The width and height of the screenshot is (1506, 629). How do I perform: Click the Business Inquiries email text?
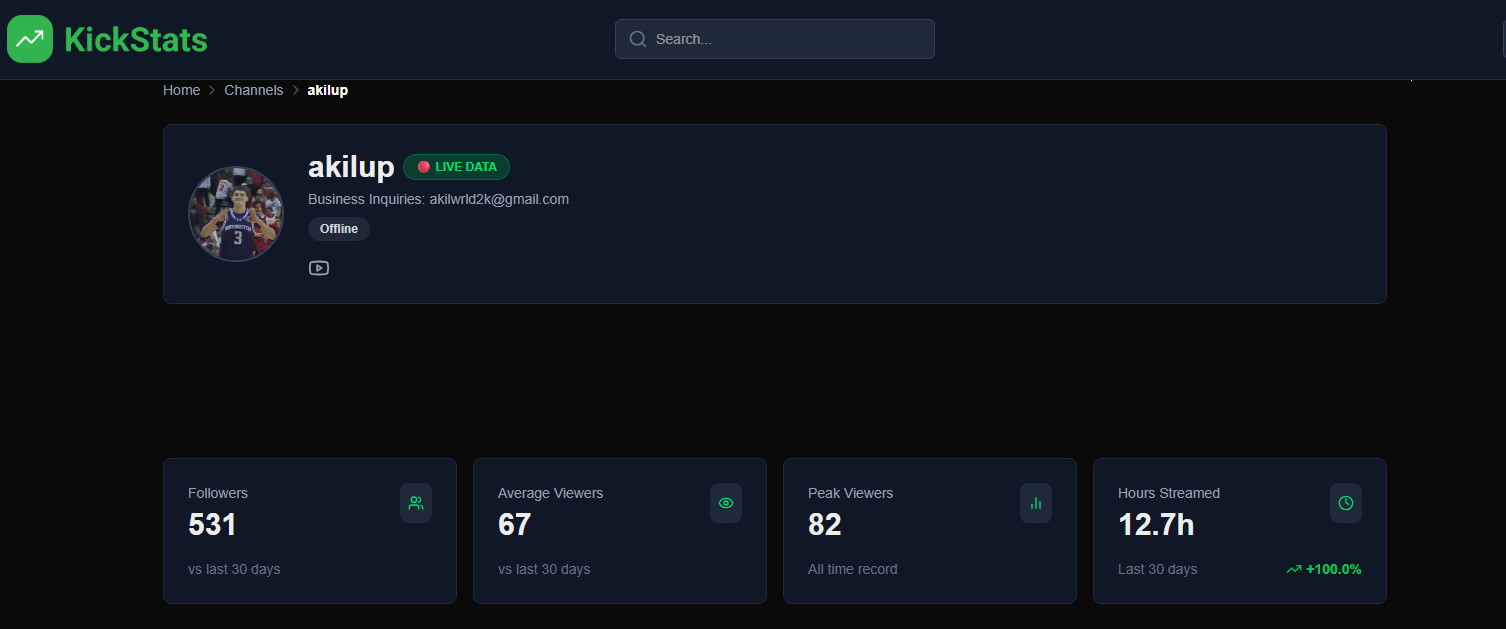438,199
